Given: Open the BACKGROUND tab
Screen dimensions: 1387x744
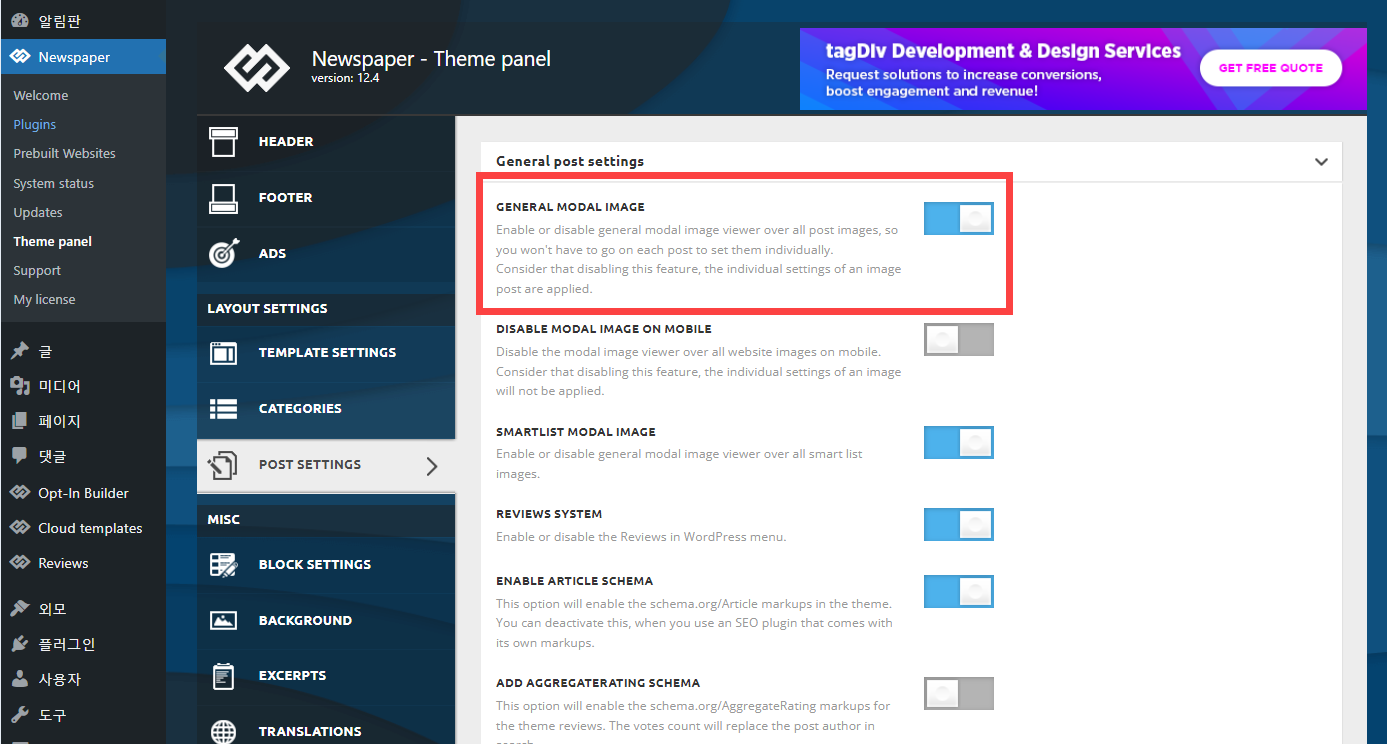Looking at the screenshot, I should [326, 621].
